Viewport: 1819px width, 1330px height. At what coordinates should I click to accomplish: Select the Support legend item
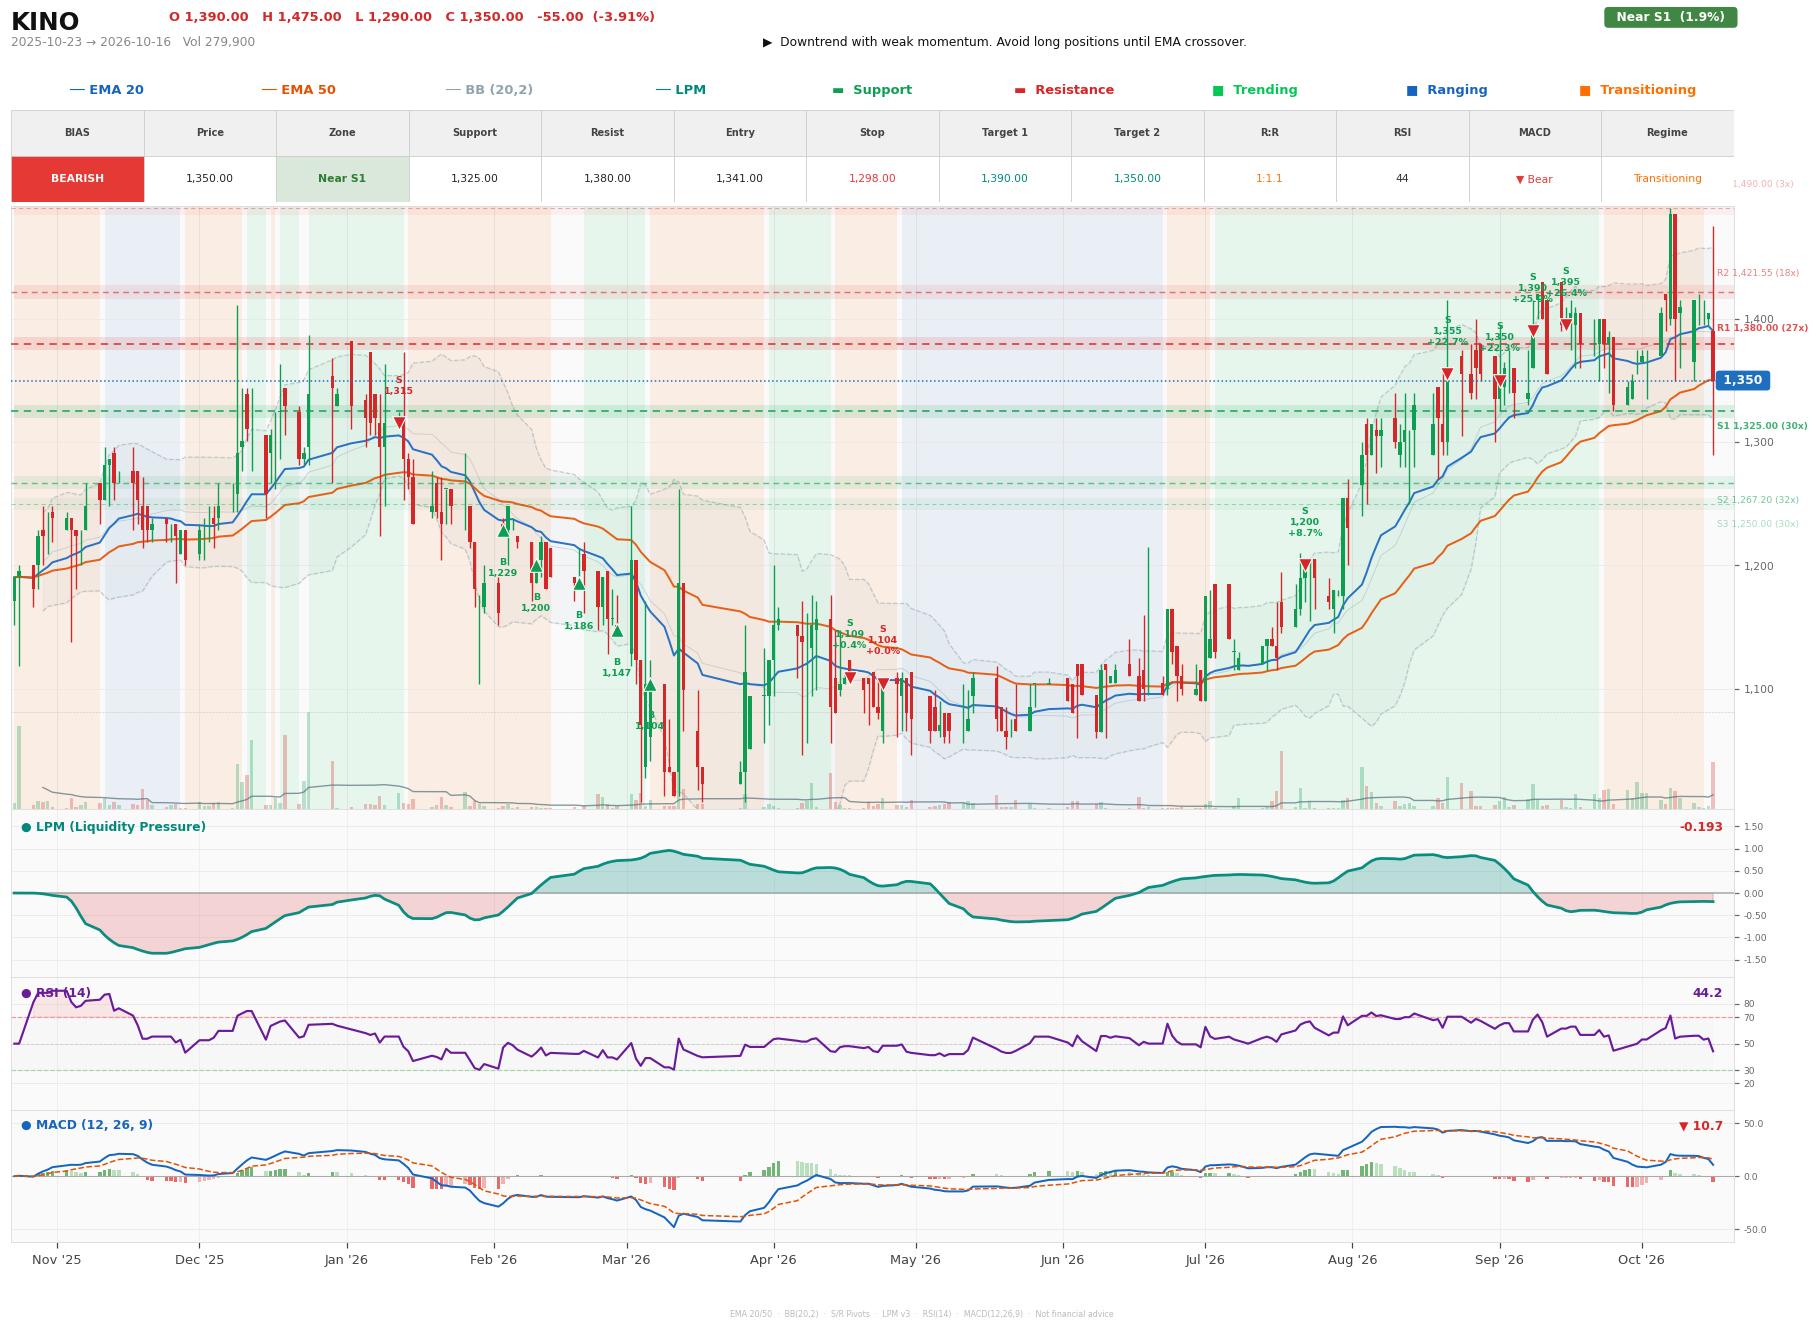(x=871, y=90)
